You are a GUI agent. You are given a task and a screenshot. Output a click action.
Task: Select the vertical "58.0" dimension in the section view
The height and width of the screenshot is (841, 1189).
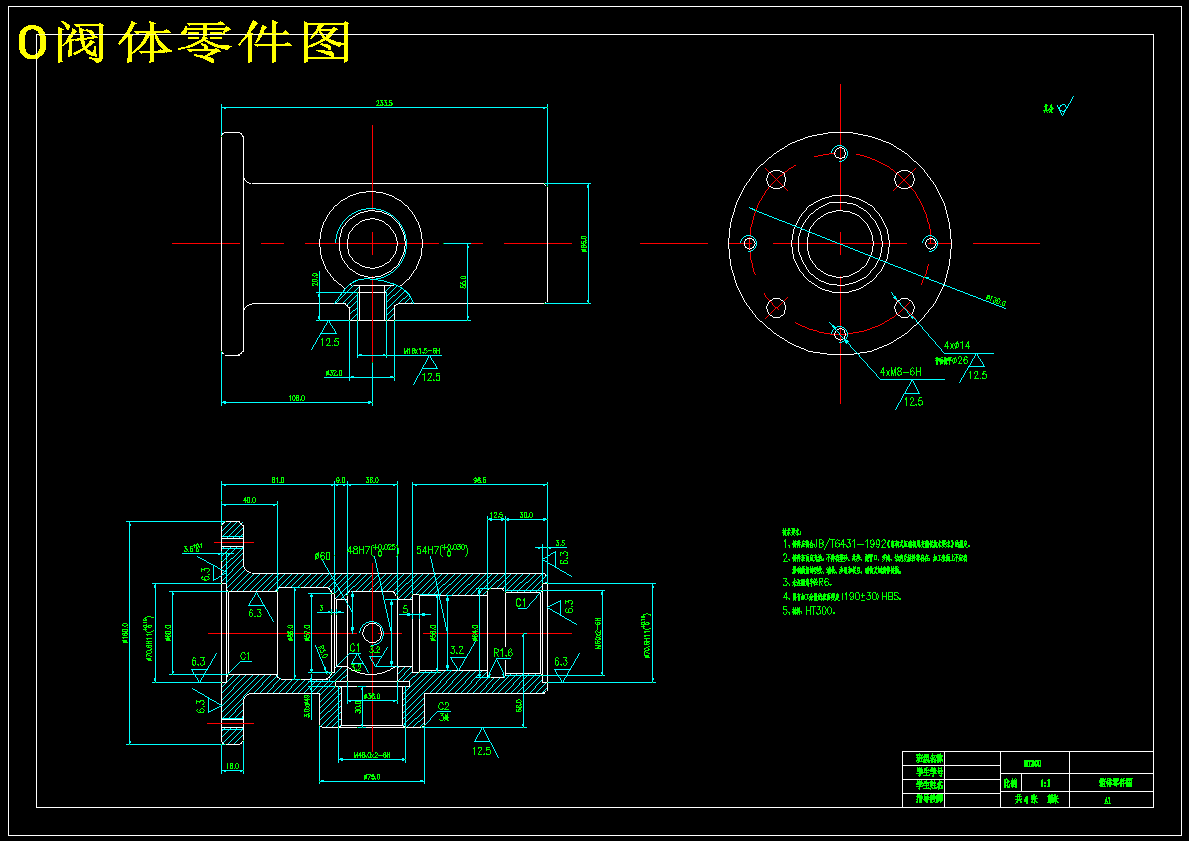[519, 705]
